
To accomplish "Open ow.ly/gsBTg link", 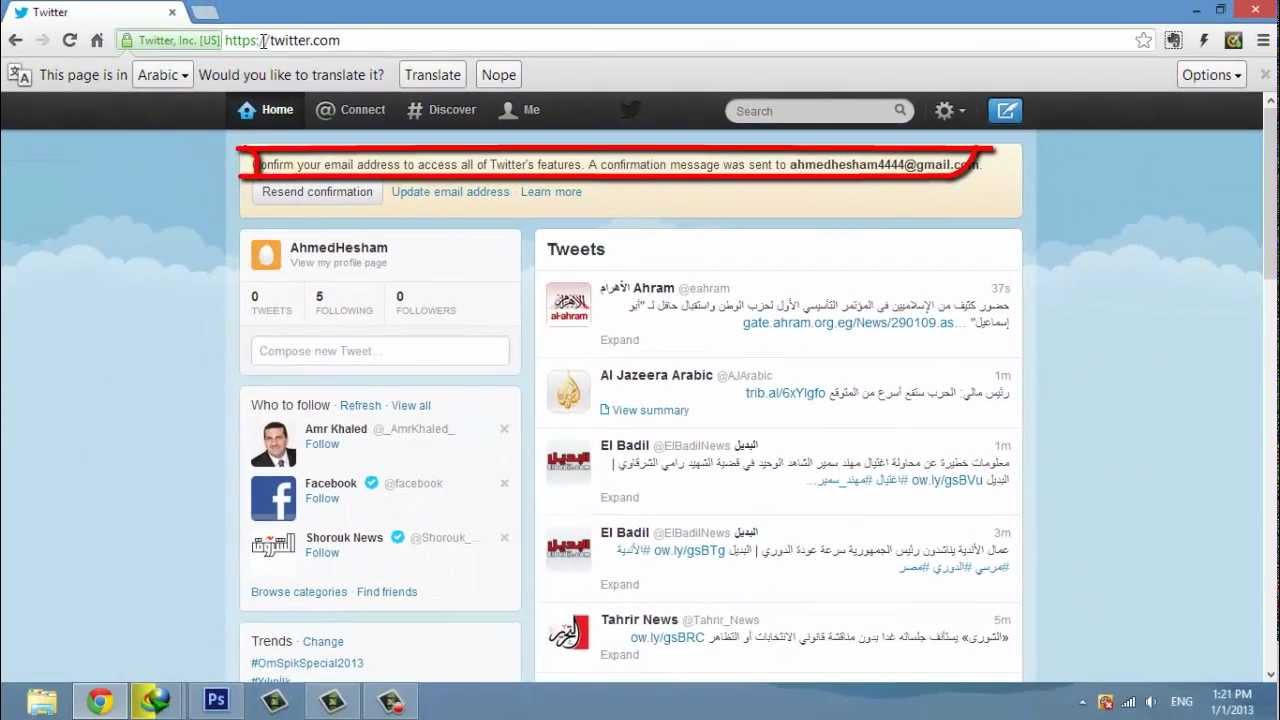I will point(689,550).
